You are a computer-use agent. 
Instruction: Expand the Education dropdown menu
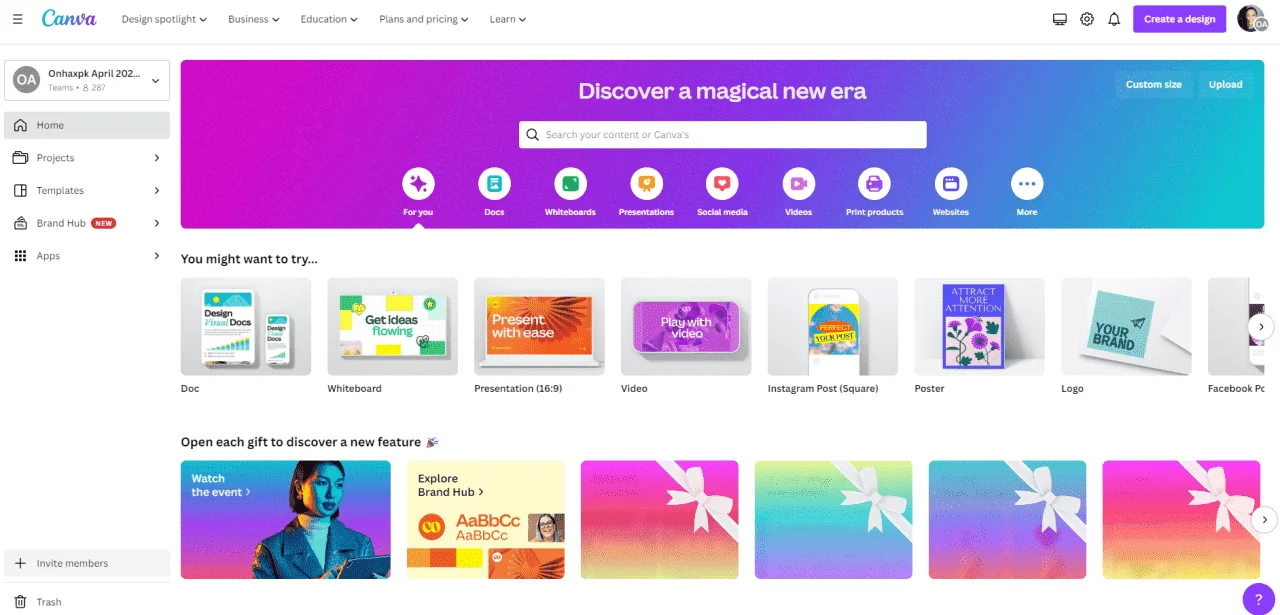330,19
